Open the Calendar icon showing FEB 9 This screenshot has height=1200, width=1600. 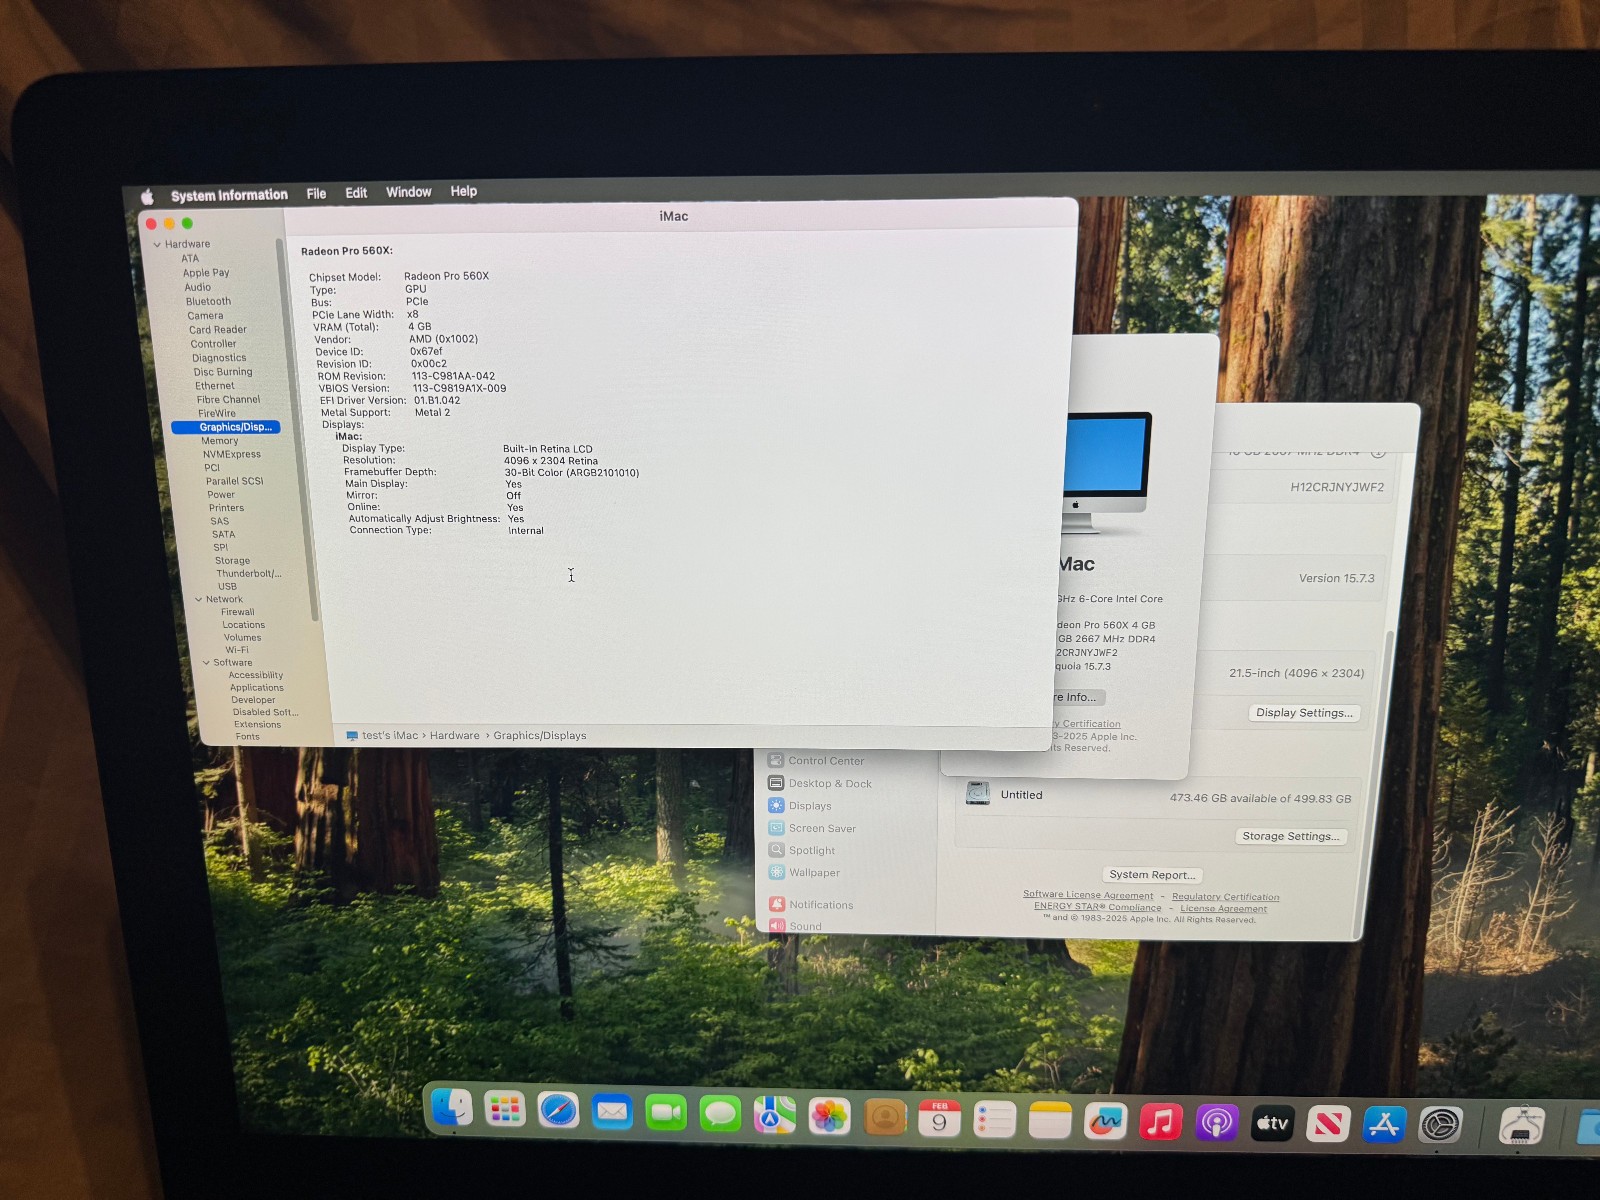pos(939,1118)
